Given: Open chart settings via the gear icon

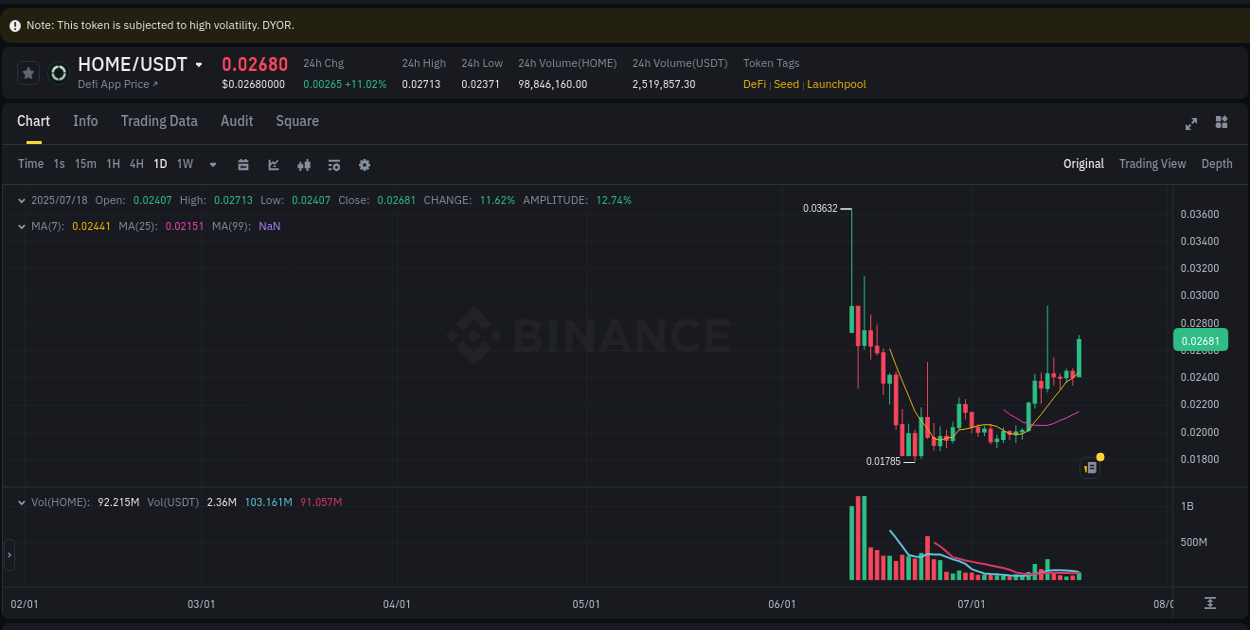Looking at the screenshot, I should (x=364, y=164).
